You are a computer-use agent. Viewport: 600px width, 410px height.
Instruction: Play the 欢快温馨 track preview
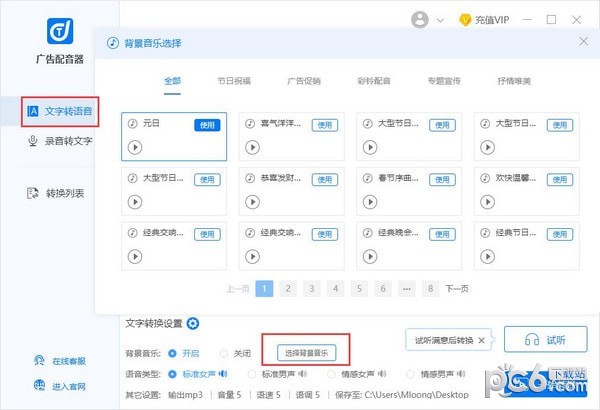pyautogui.click(x=488, y=202)
